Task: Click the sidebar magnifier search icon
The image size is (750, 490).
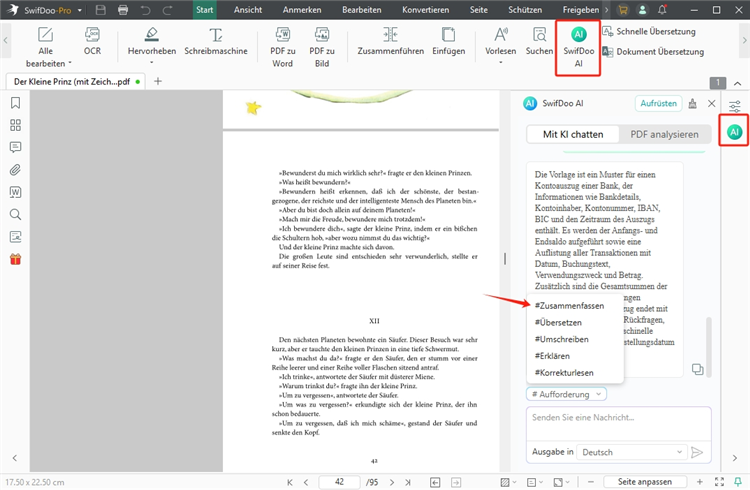Action: pyautogui.click(x=15, y=214)
